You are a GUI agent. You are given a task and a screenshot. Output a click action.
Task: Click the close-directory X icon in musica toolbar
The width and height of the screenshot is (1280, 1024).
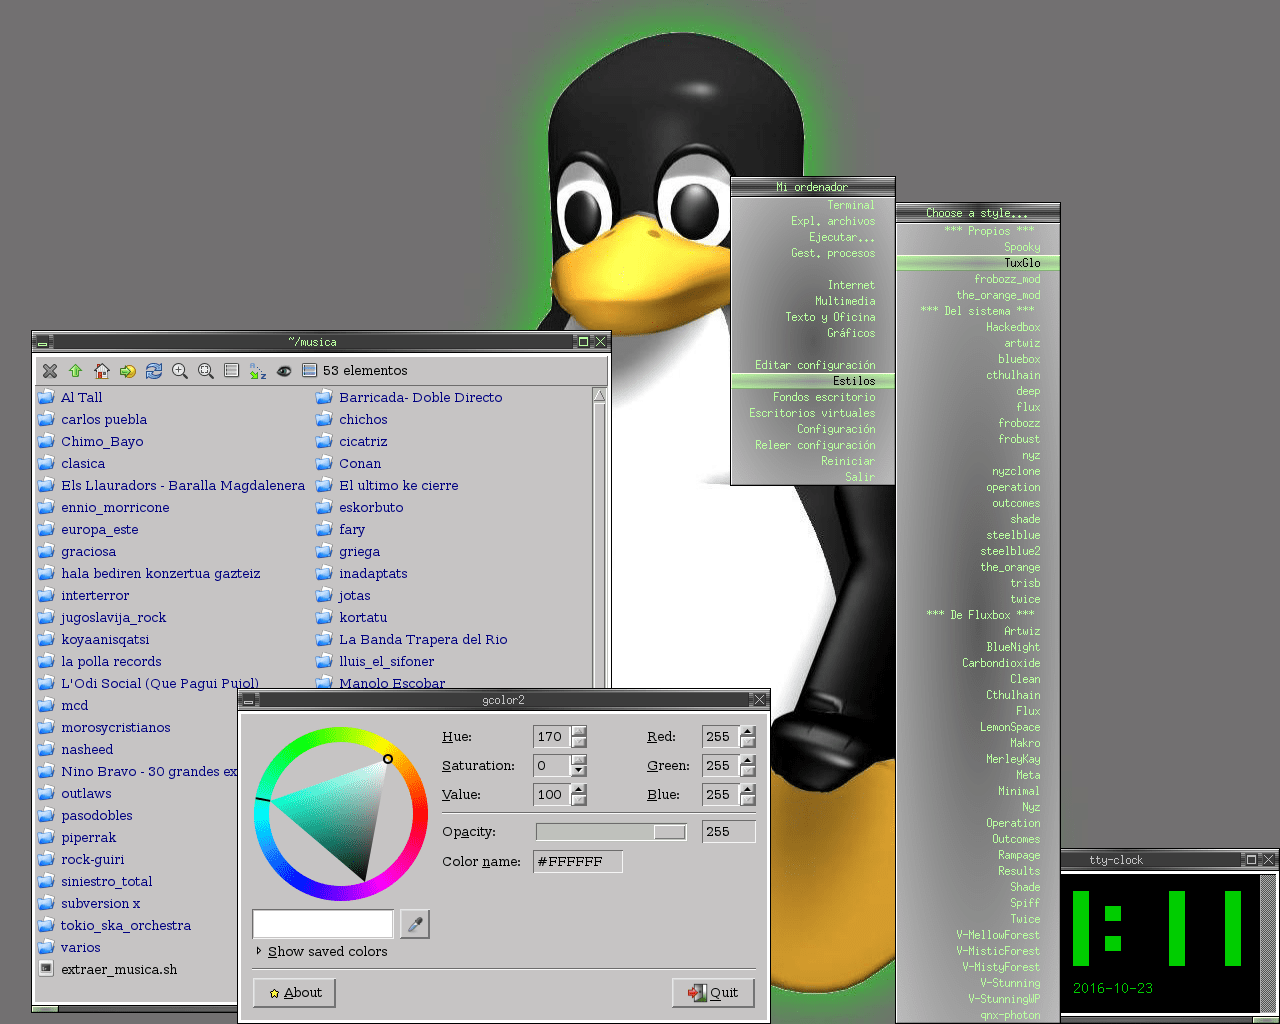[x=50, y=371]
